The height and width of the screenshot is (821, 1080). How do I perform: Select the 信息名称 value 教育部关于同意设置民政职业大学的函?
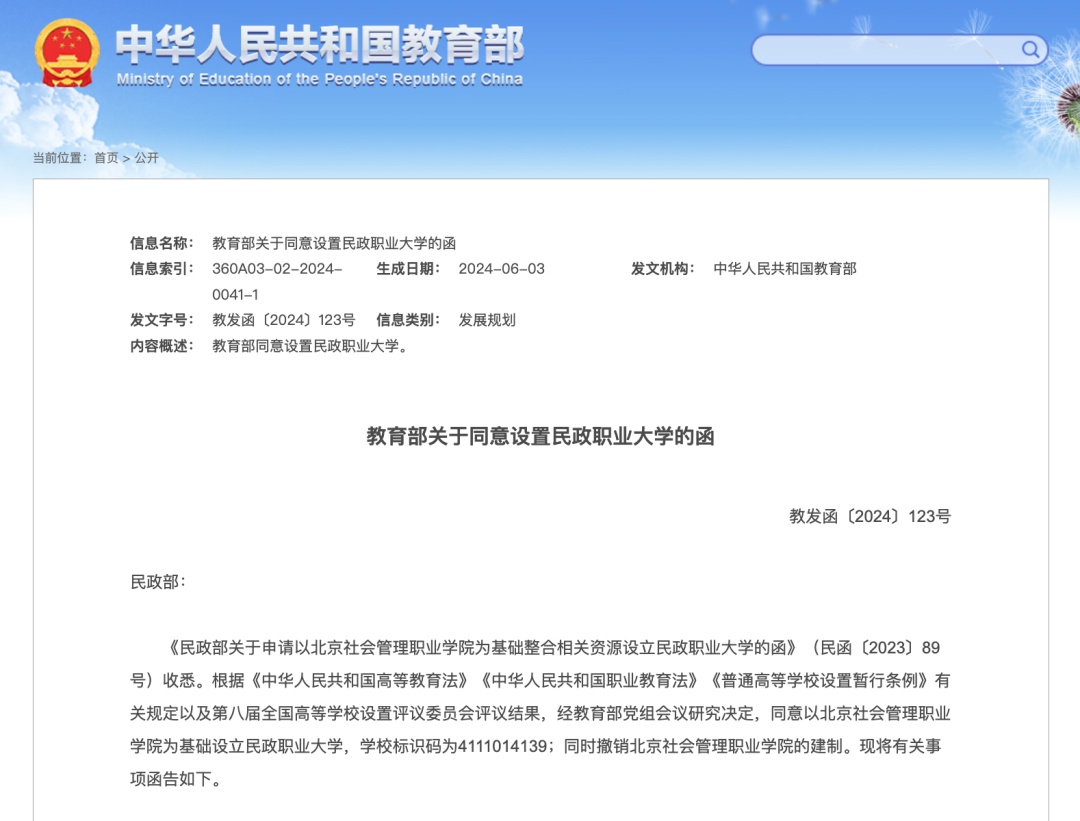pyautogui.click(x=334, y=243)
